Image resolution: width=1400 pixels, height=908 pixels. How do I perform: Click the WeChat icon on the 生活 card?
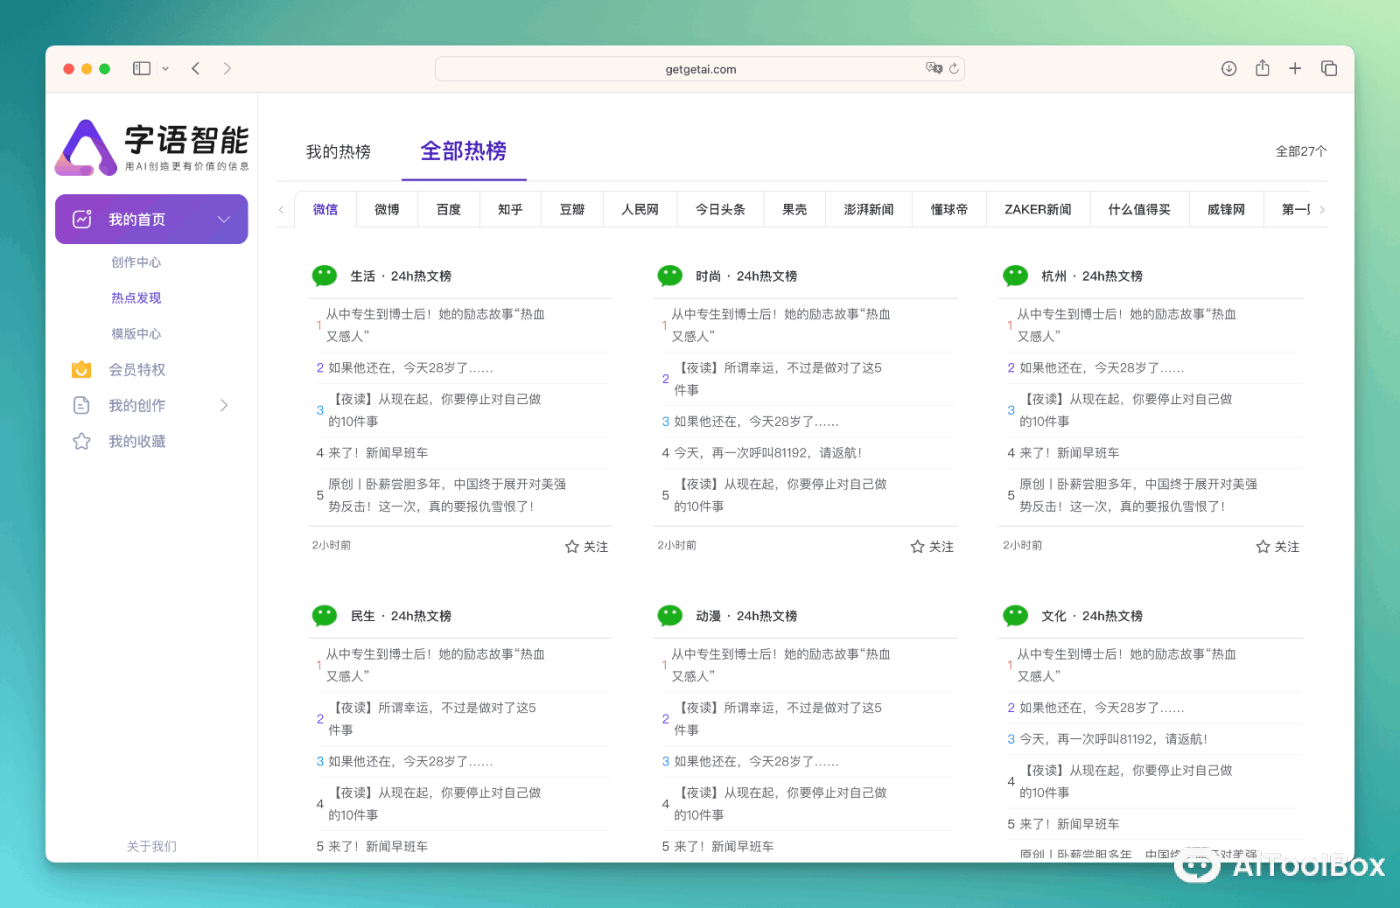tap(324, 275)
